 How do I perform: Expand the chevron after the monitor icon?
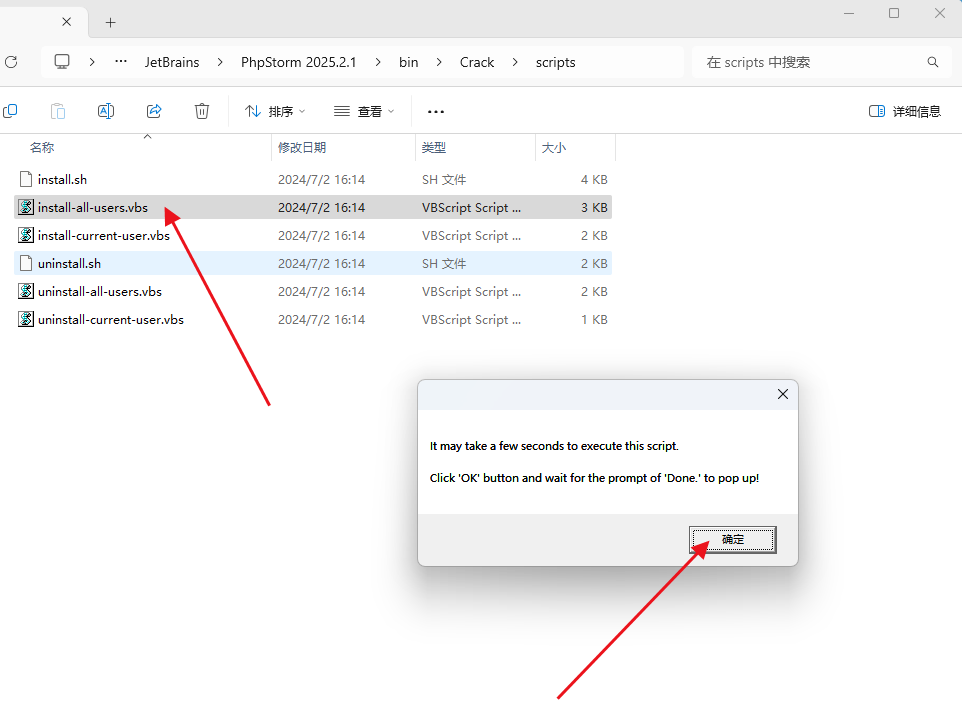[x=92, y=62]
